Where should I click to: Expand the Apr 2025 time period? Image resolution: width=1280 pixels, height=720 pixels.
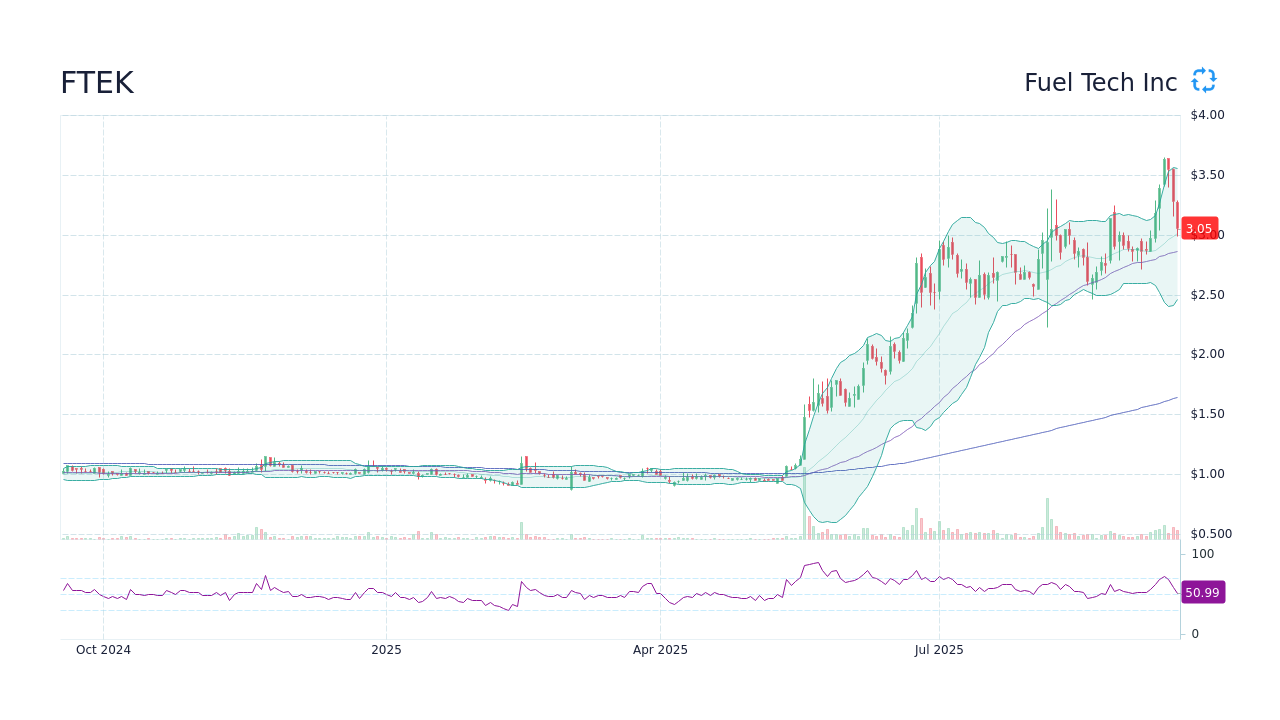(660, 650)
